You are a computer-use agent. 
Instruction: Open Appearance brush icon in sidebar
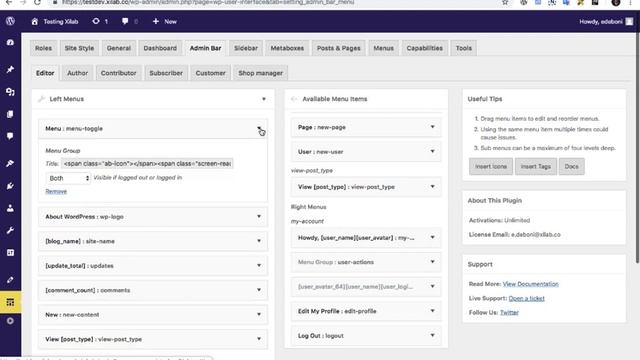(x=10, y=163)
